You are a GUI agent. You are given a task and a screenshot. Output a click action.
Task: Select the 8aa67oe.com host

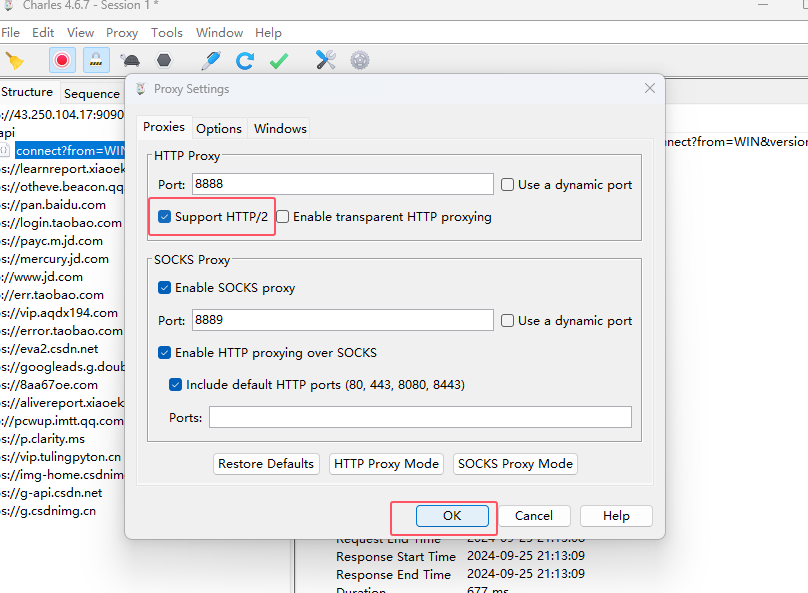click(49, 385)
